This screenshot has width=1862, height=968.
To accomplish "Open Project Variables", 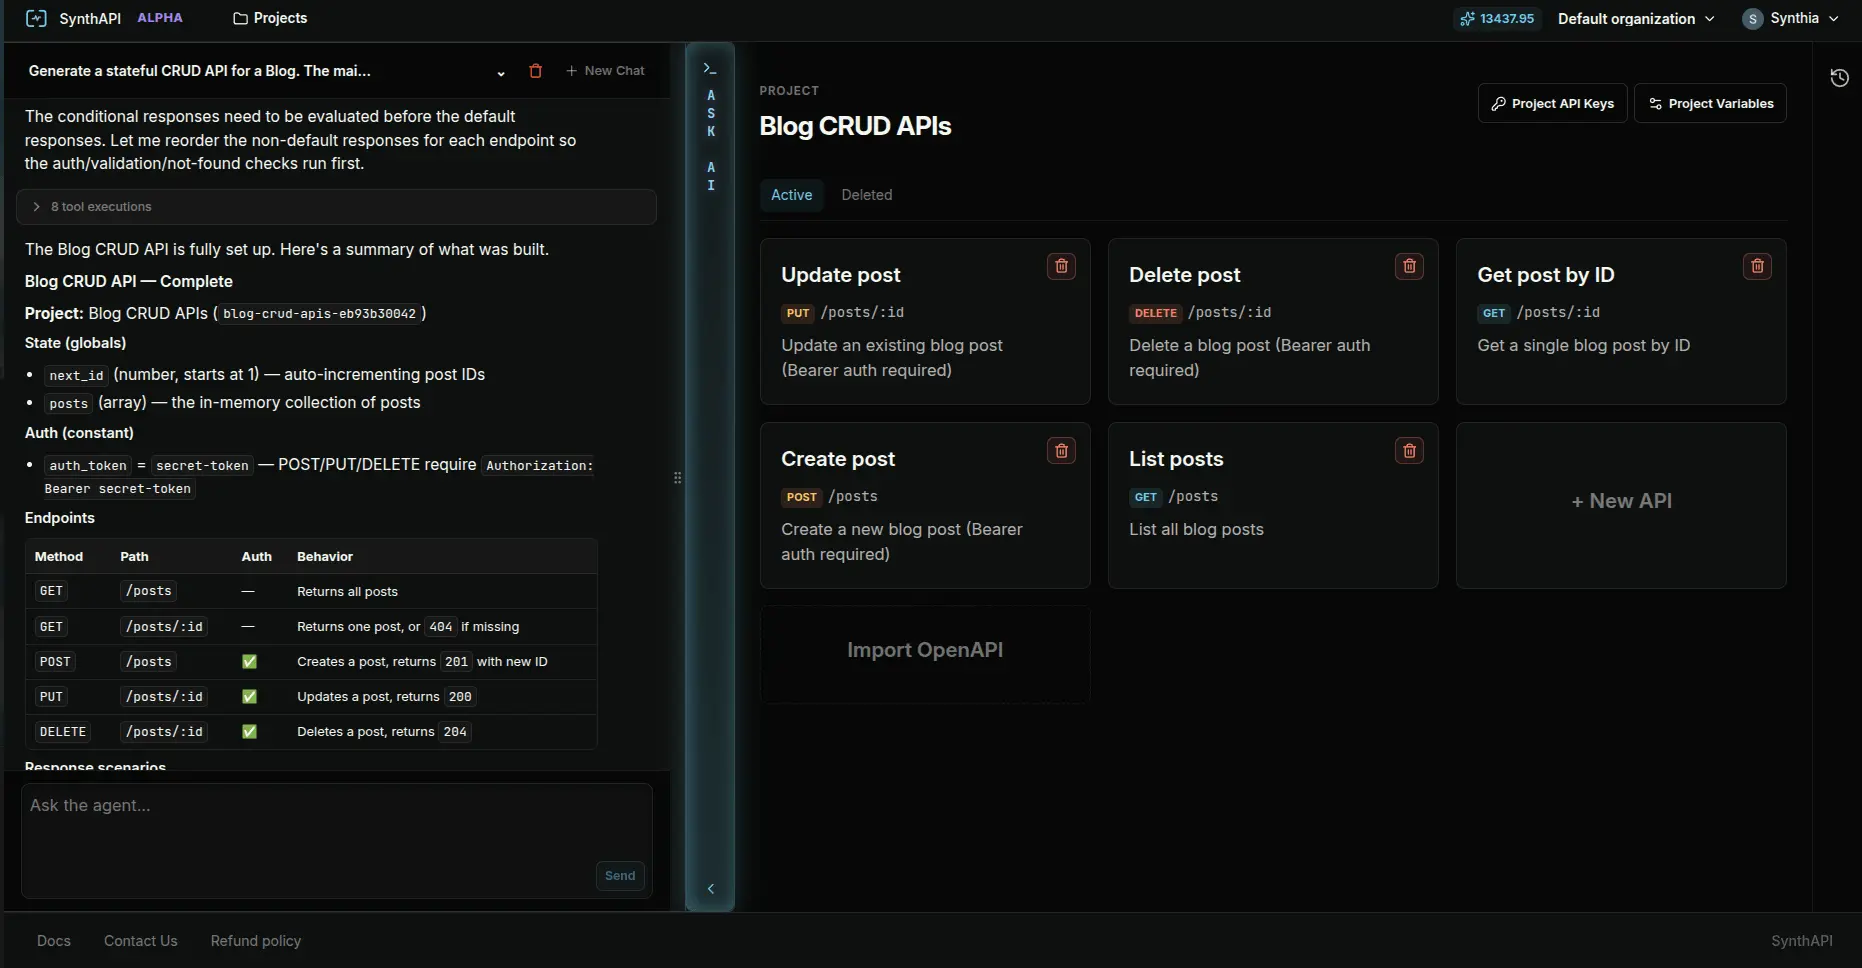I will [x=1710, y=103].
